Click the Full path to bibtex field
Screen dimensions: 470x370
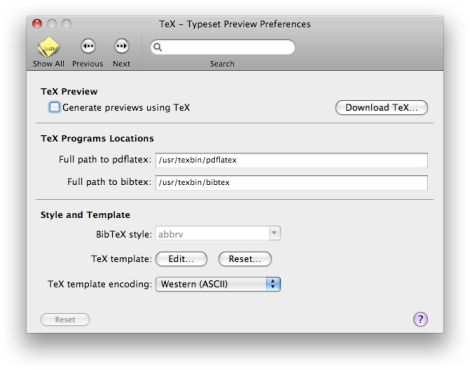(x=291, y=183)
